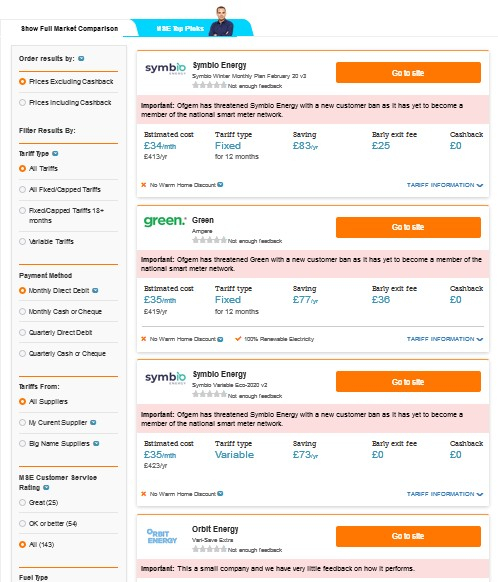
Task: Click the Symbio Energy logo in first result
Action: [165, 69]
